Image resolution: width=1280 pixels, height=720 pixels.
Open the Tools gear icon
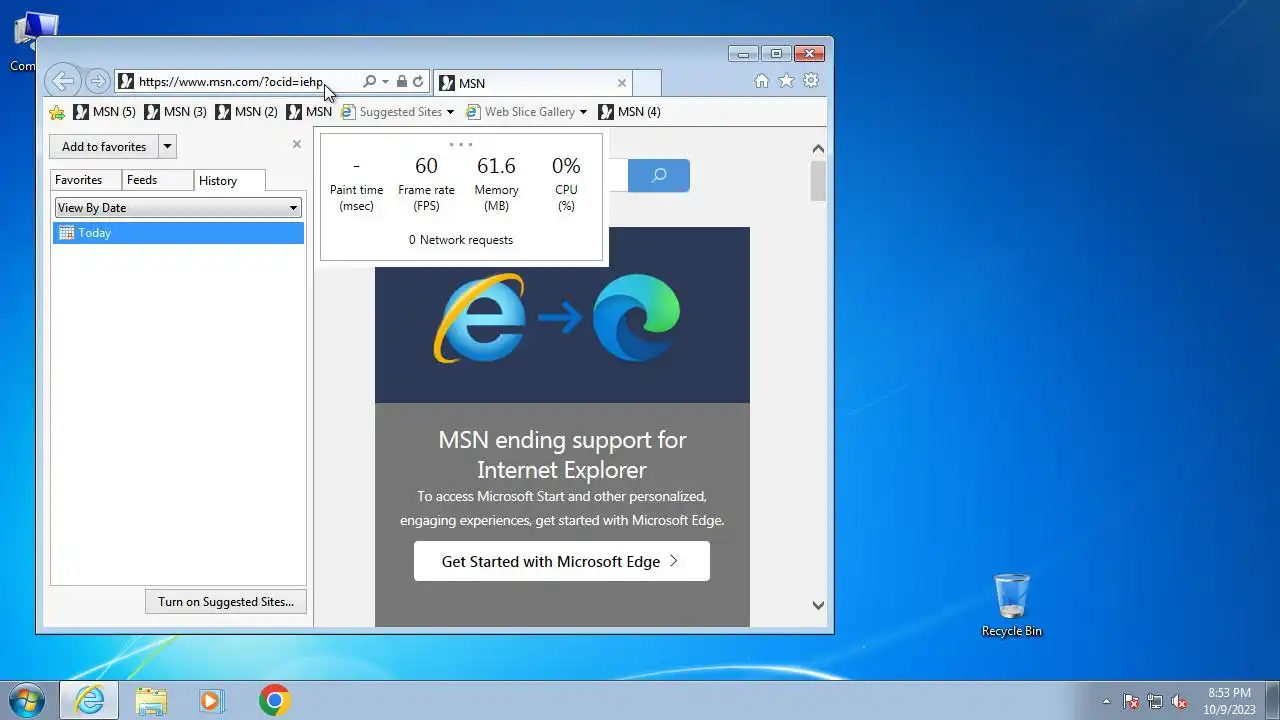coord(811,81)
